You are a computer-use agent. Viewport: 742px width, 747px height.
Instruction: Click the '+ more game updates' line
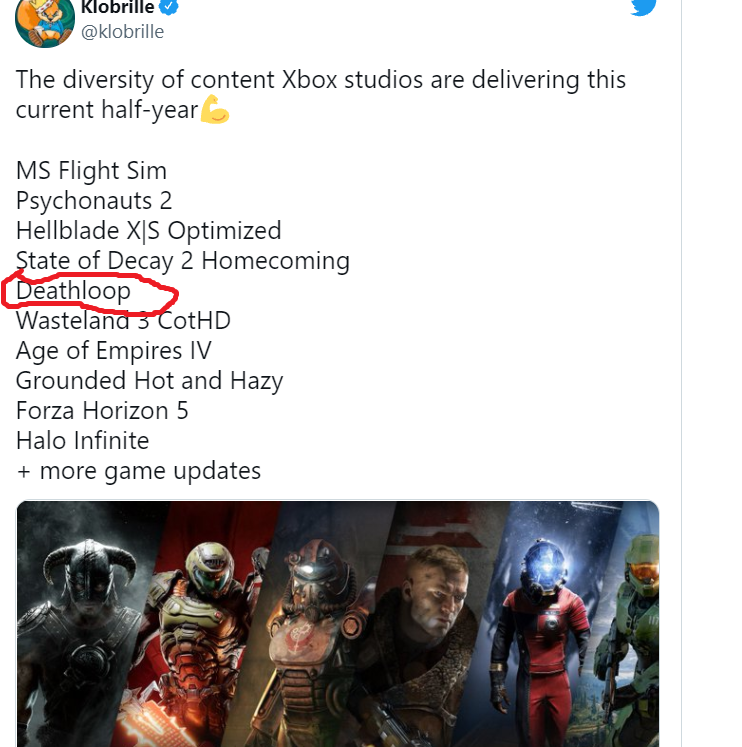pos(138,471)
